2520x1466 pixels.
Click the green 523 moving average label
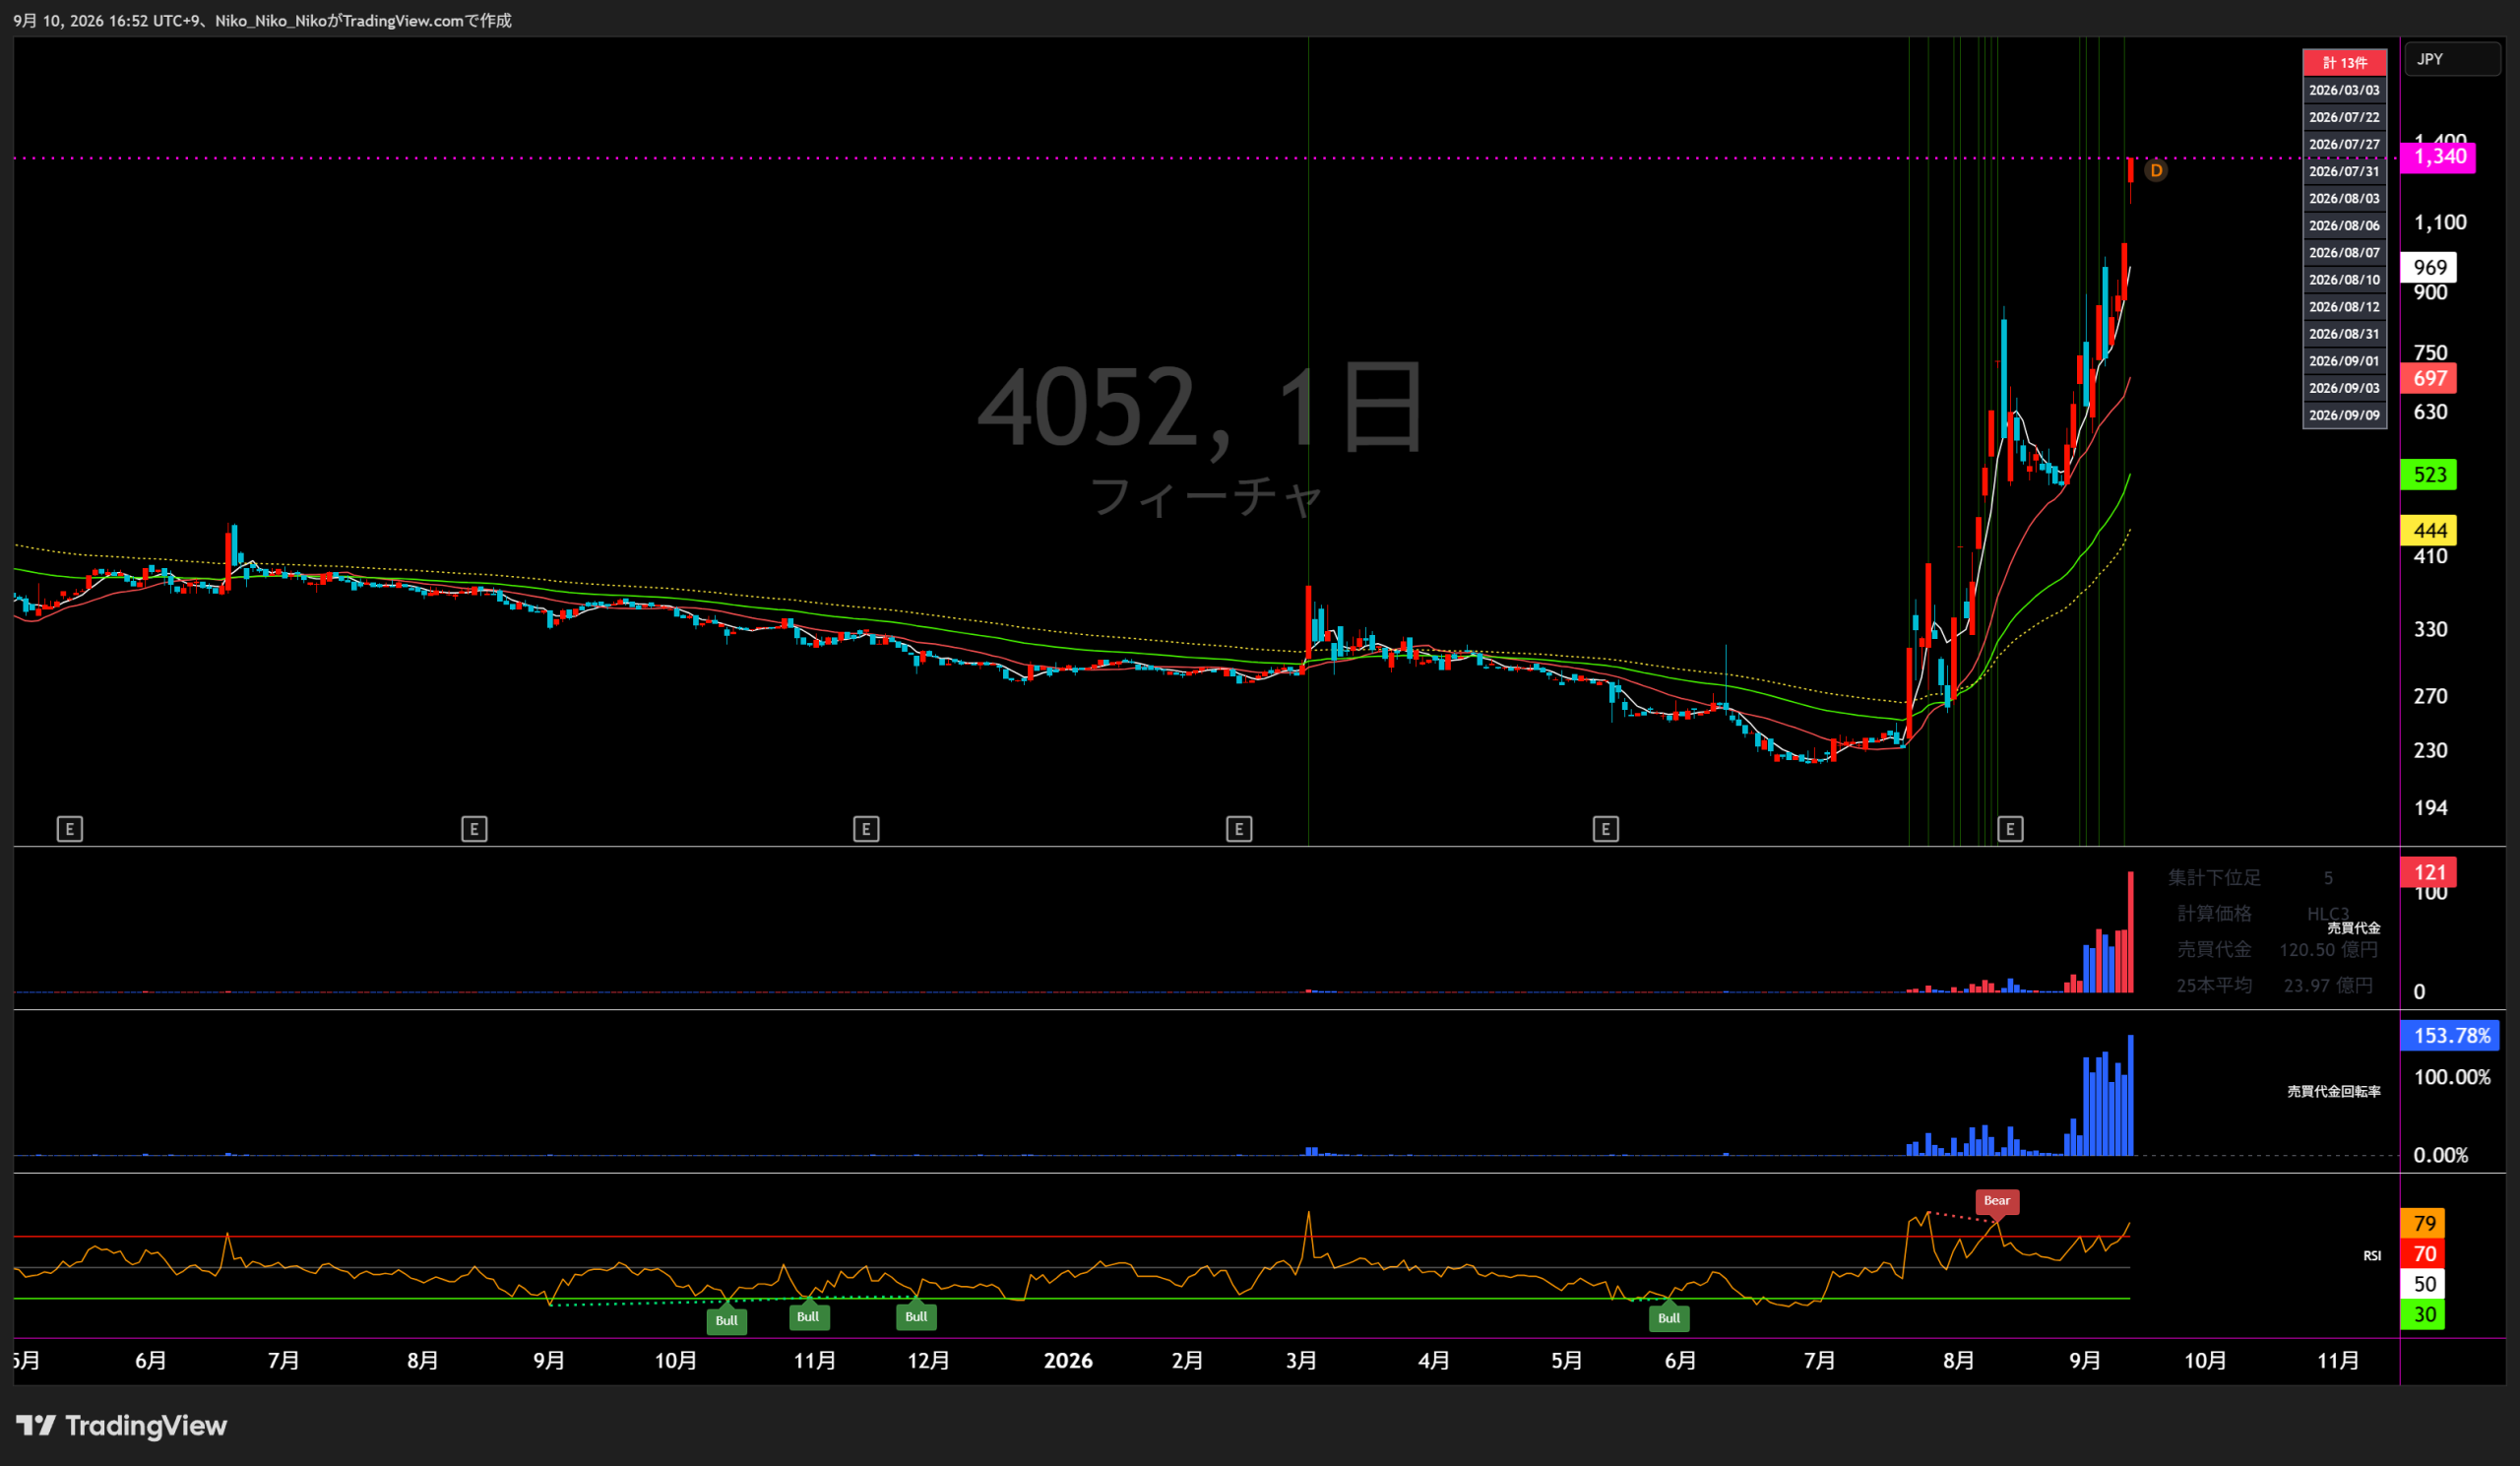[x=2428, y=475]
